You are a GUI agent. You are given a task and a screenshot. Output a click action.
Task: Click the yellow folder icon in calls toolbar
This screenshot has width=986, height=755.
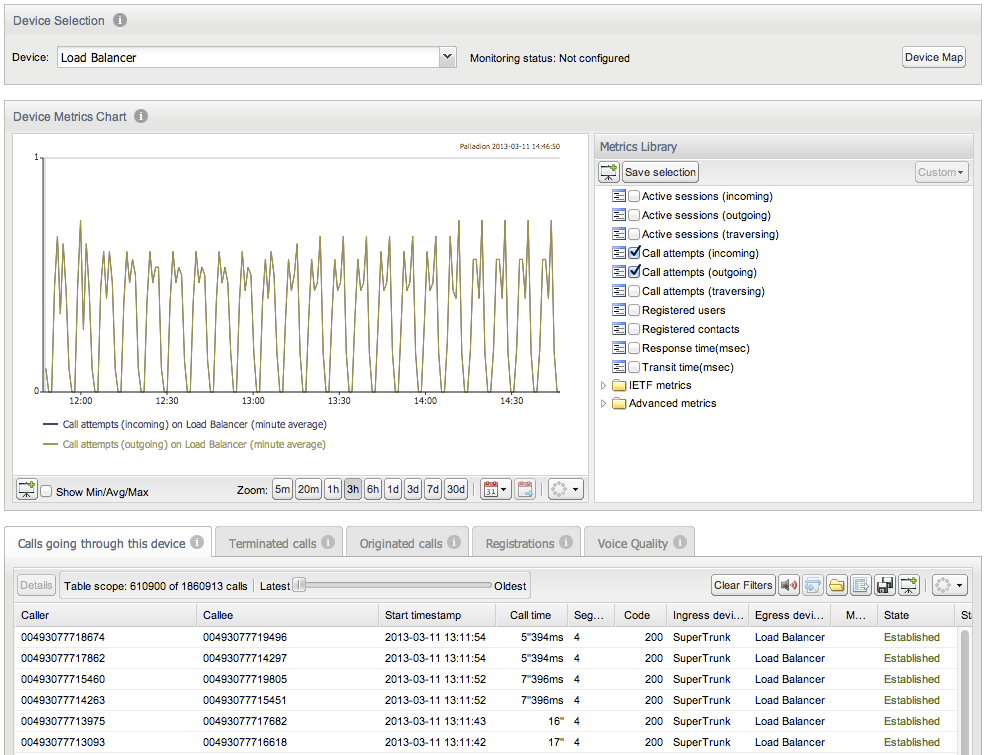[836, 585]
